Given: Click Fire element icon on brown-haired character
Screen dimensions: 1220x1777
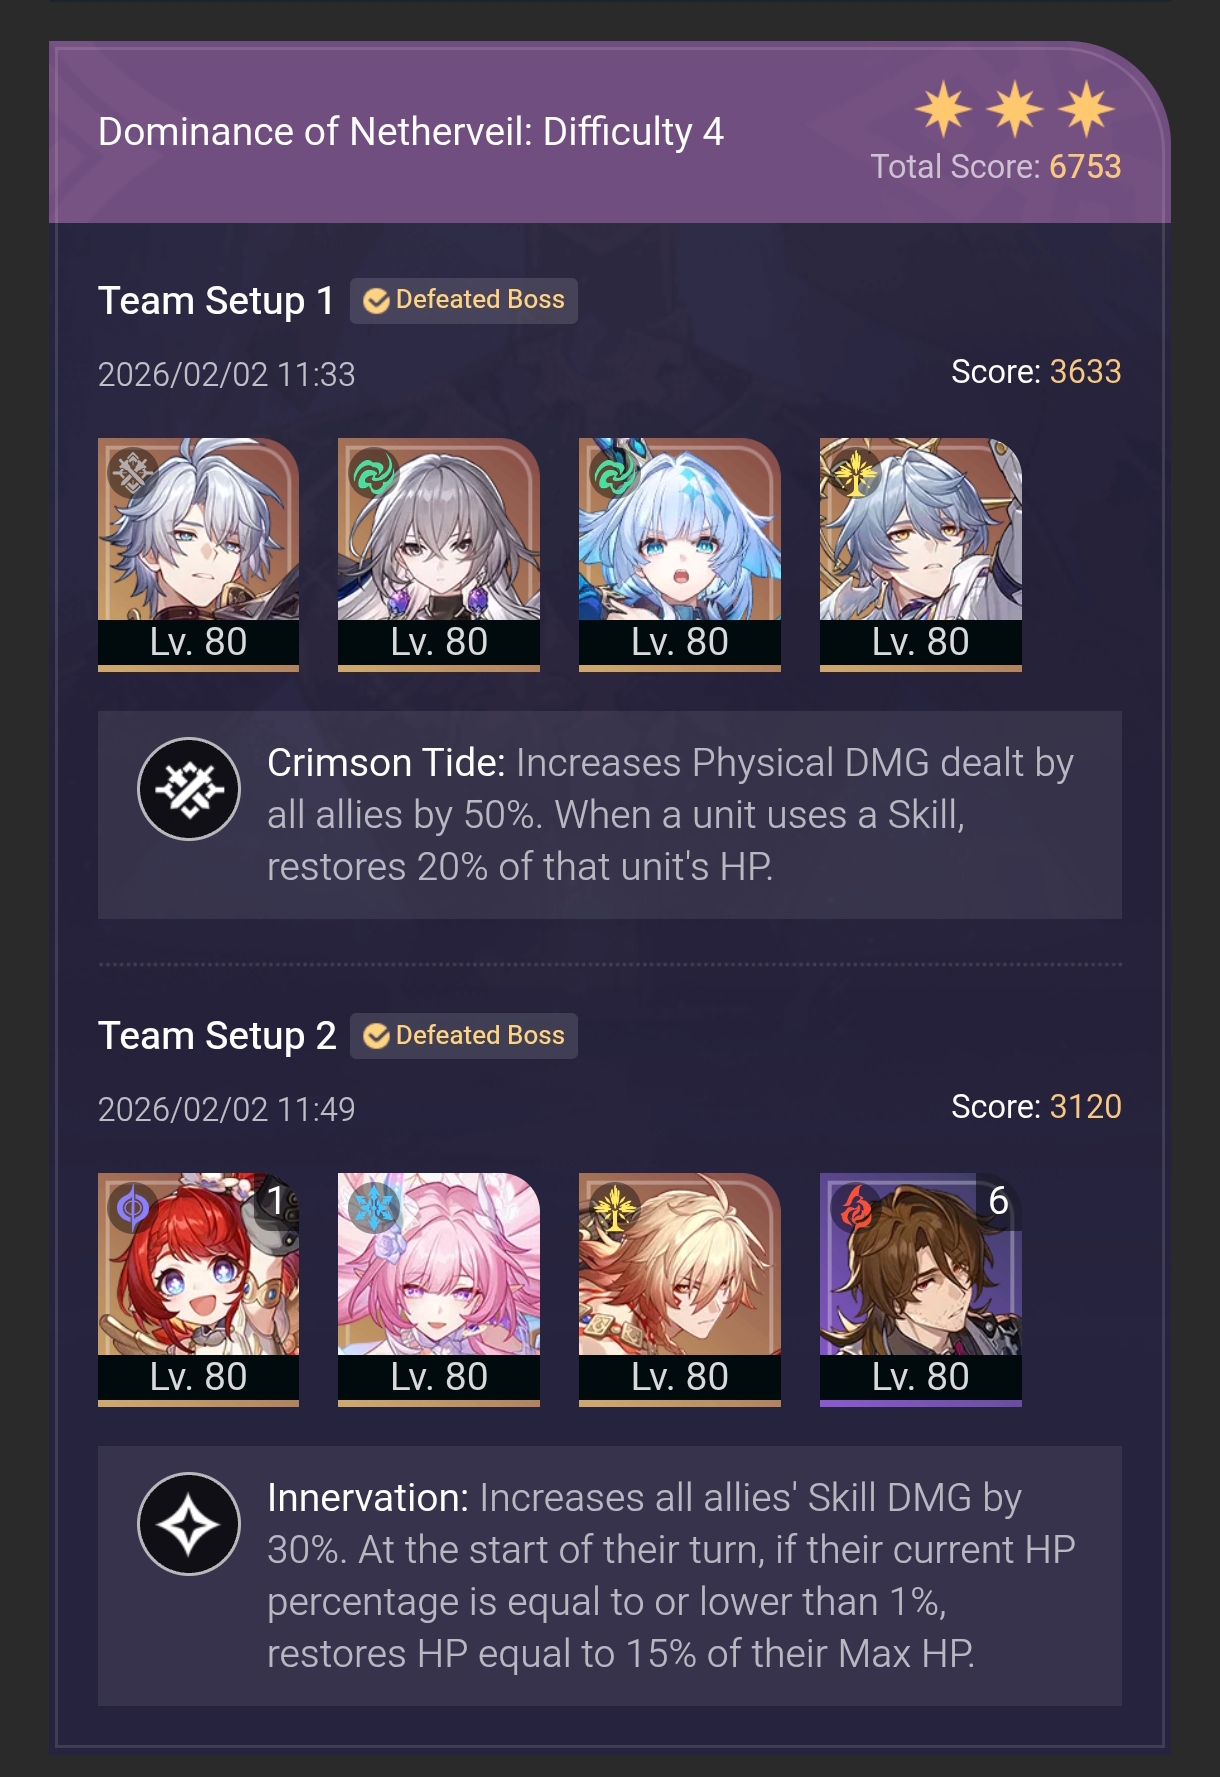Looking at the screenshot, I should (855, 1208).
